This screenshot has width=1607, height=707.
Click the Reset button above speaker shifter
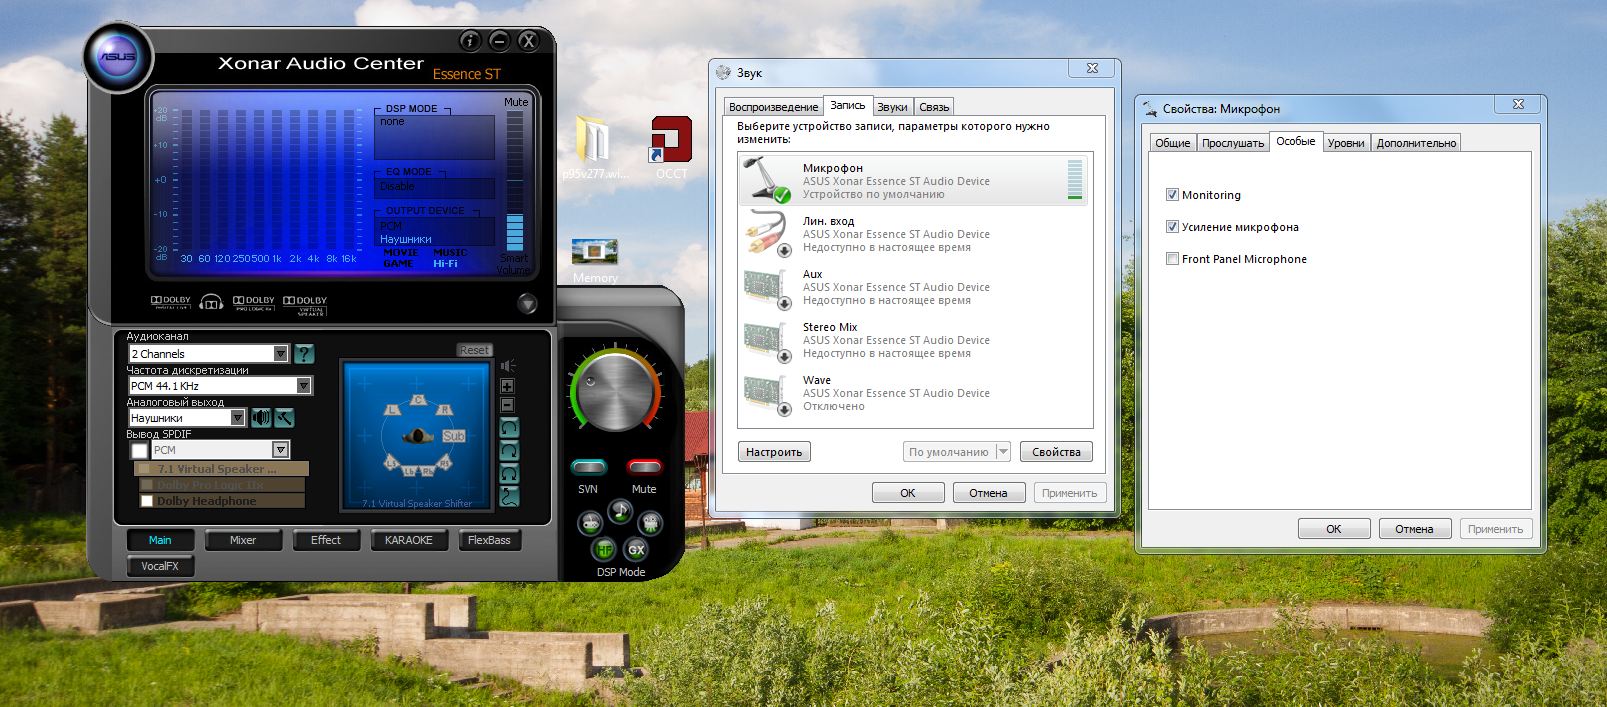pos(474,350)
